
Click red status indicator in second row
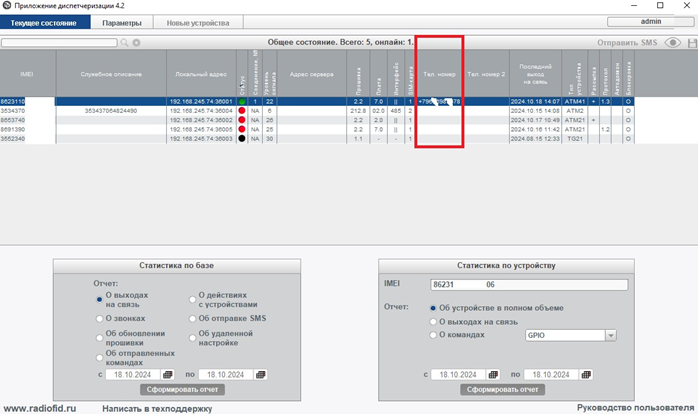coord(242,110)
